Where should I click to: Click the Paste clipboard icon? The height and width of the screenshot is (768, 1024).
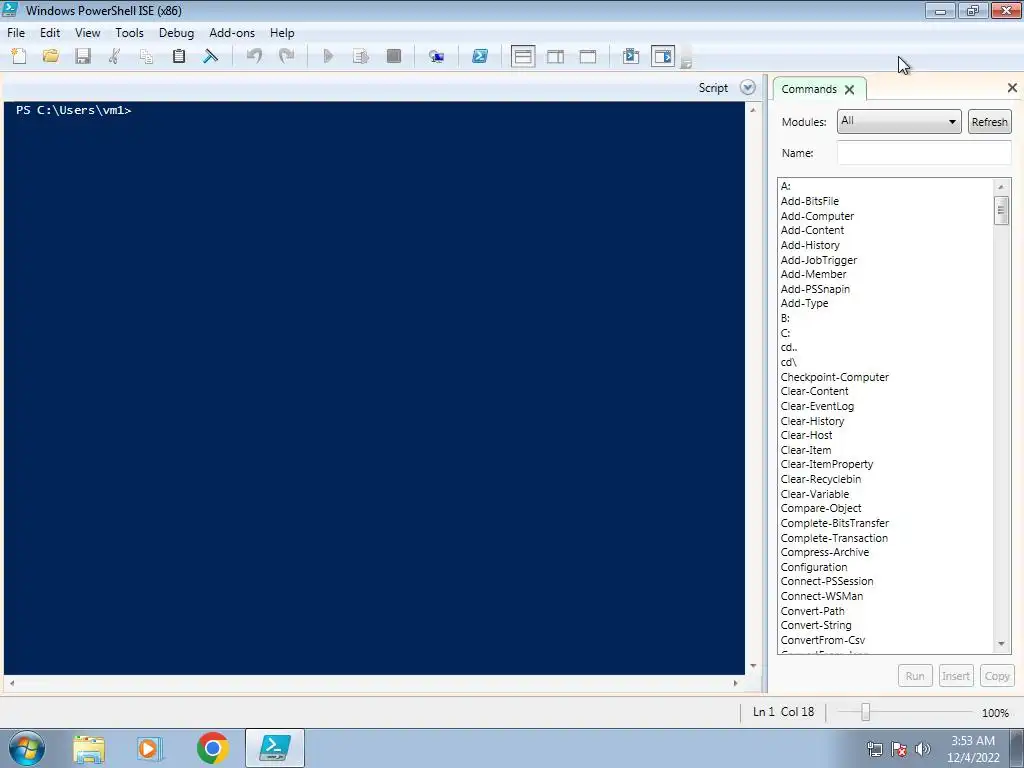point(179,56)
